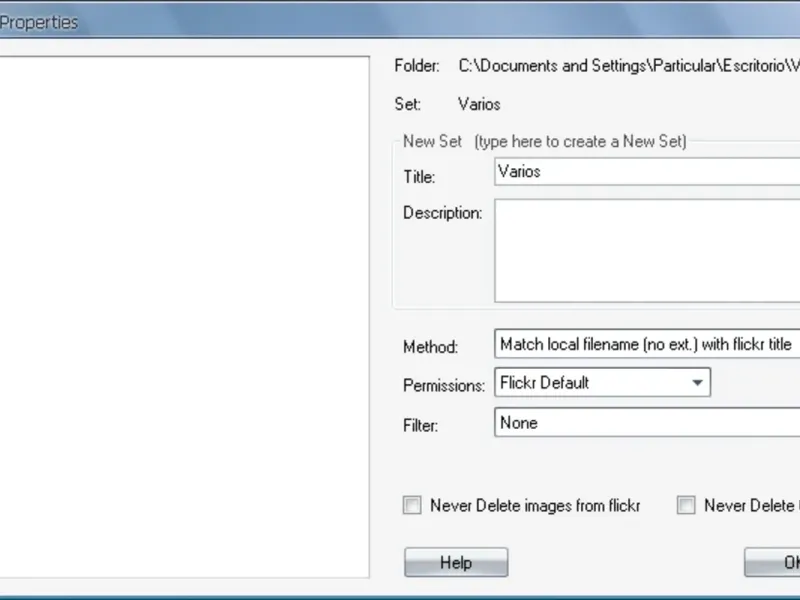Click the "Folder:" label
The height and width of the screenshot is (600, 800).
pyautogui.click(x=417, y=66)
